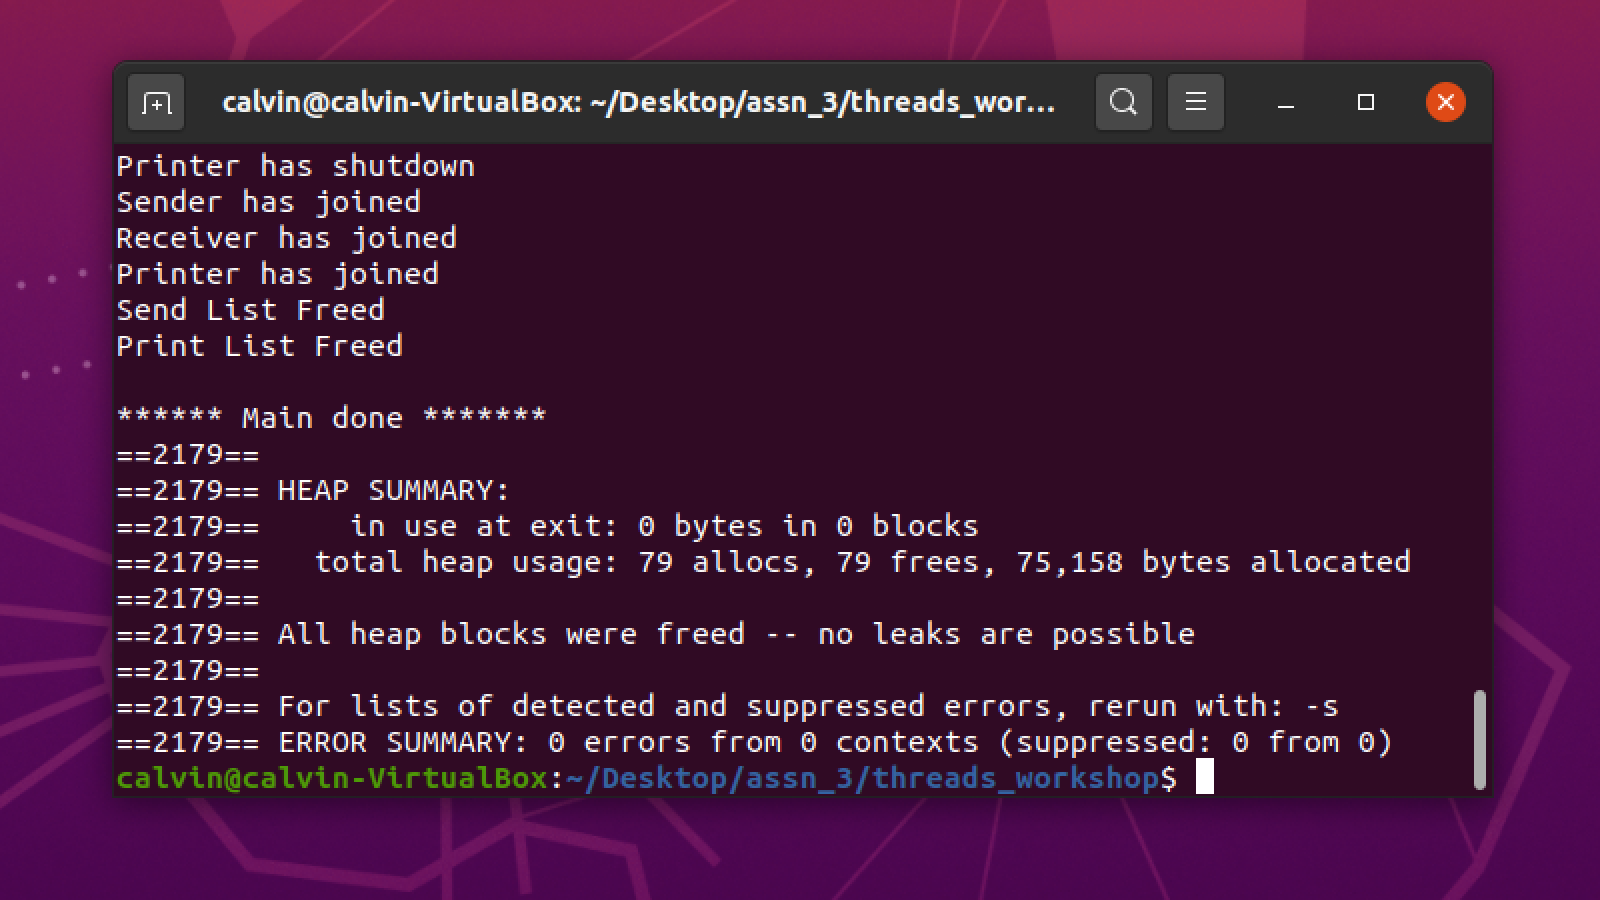Click the 'Send List Freed' line
Image resolution: width=1600 pixels, height=900 pixels.
pos(250,310)
